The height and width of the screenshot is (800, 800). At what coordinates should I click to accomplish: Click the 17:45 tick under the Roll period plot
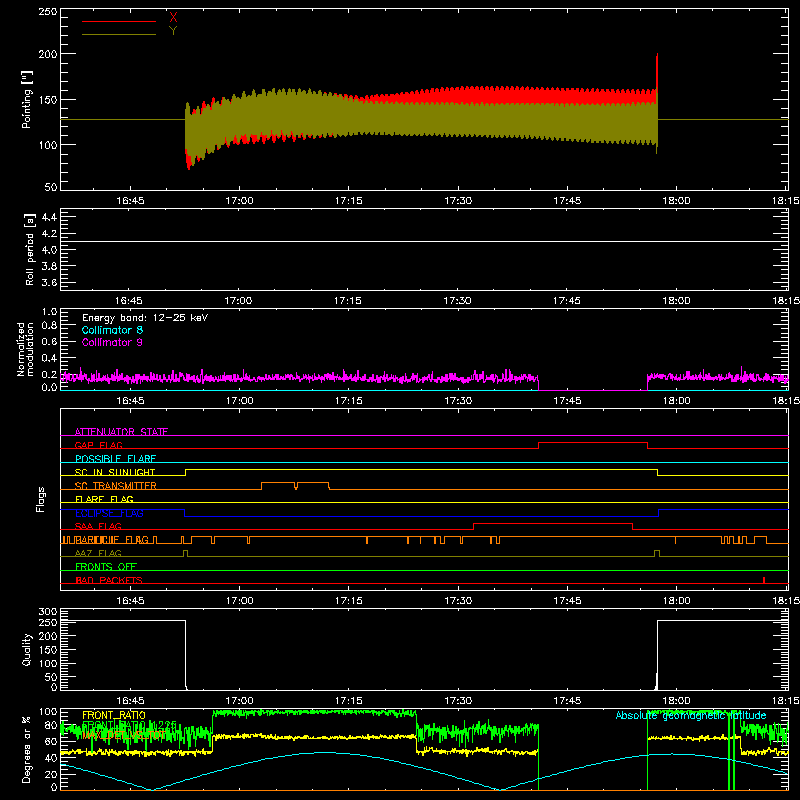(x=567, y=301)
